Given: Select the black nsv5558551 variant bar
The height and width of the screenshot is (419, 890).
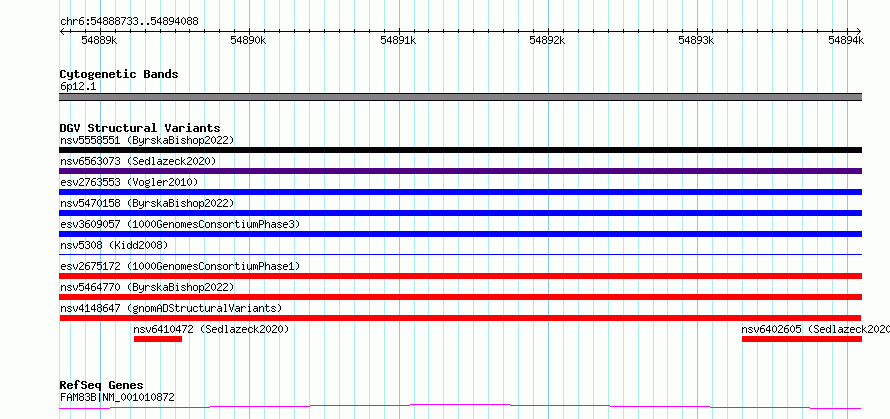Looking at the screenshot, I should [460, 150].
